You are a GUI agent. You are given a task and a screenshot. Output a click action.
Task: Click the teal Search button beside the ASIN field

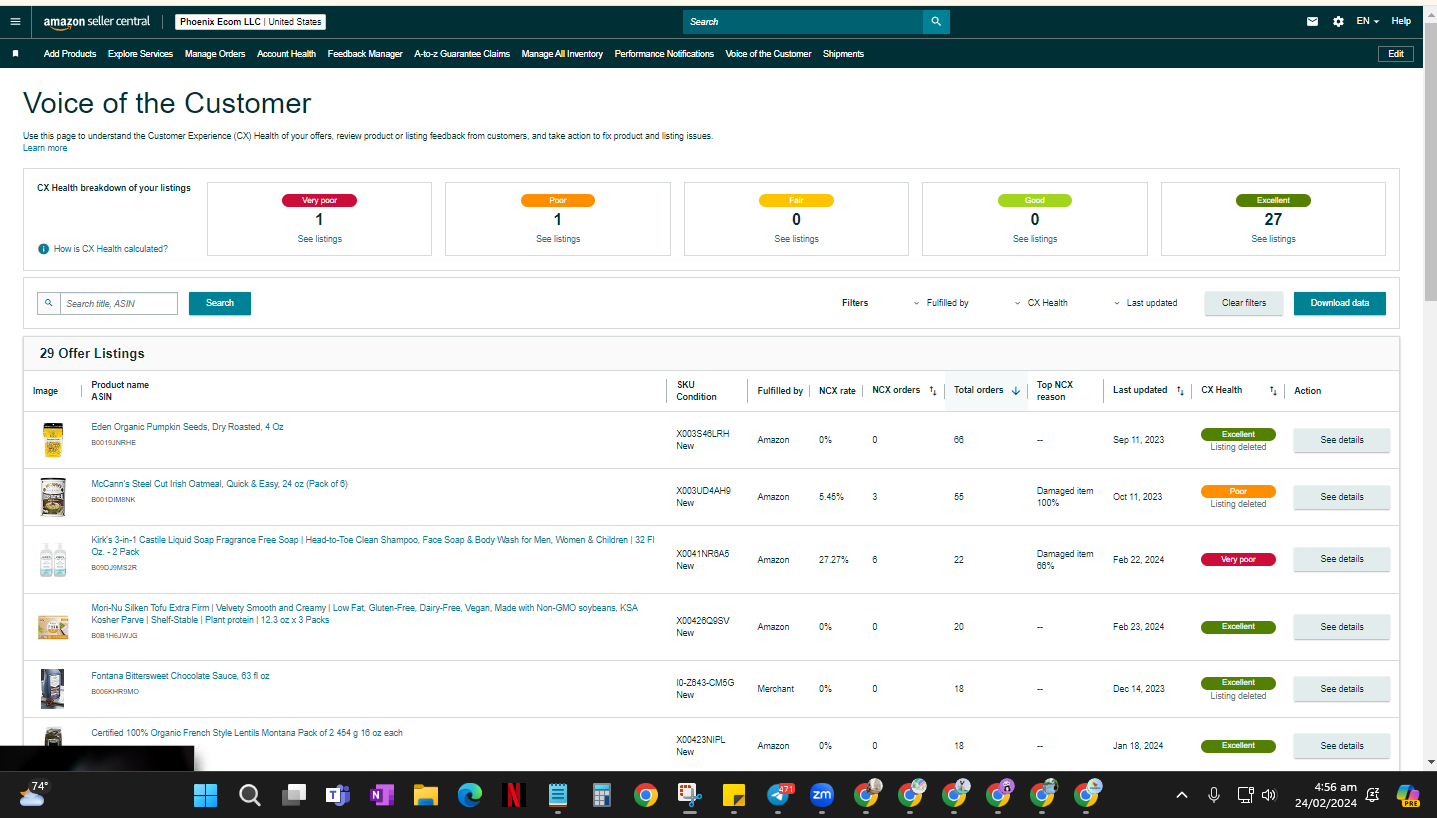220,303
